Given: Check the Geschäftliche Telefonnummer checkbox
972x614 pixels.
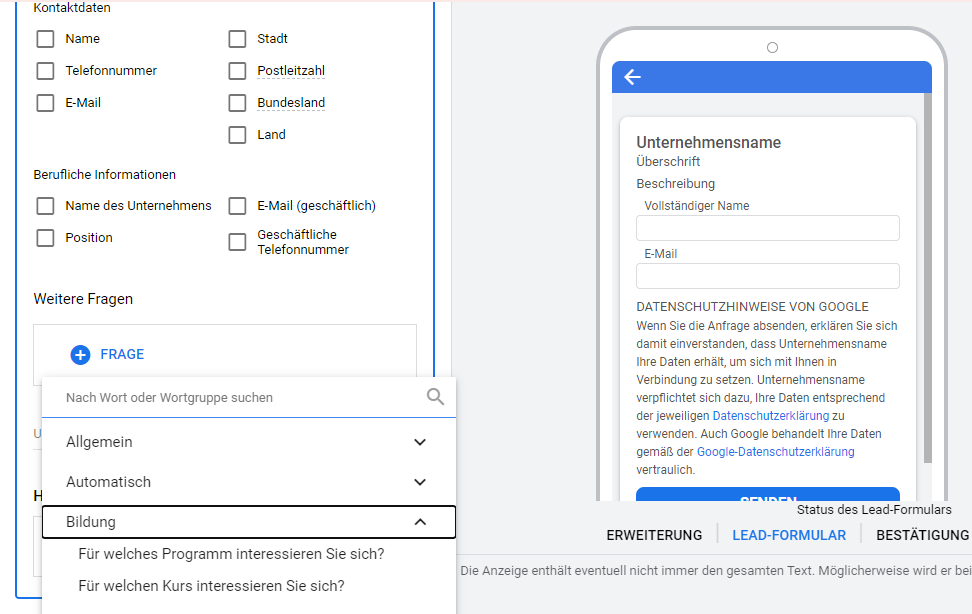Looking at the screenshot, I should [x=237, y=241].
